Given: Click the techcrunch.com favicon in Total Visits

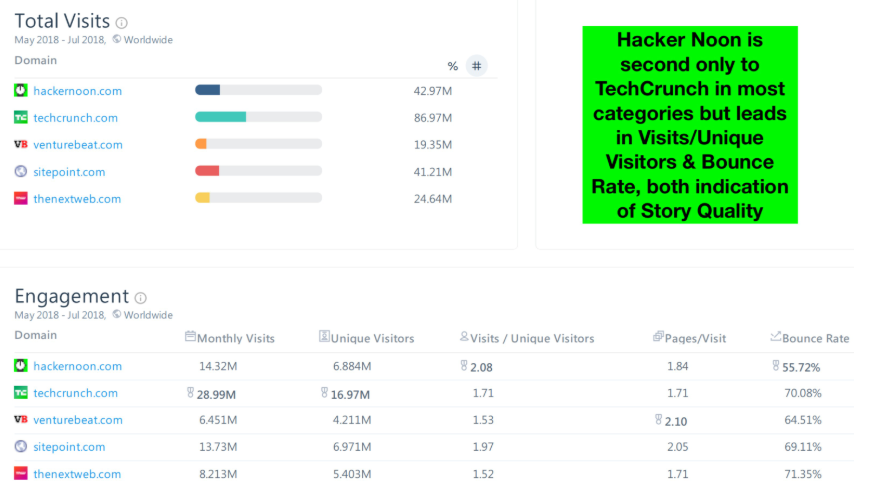Looking at the screenshot, I should [x=21, y=117].
